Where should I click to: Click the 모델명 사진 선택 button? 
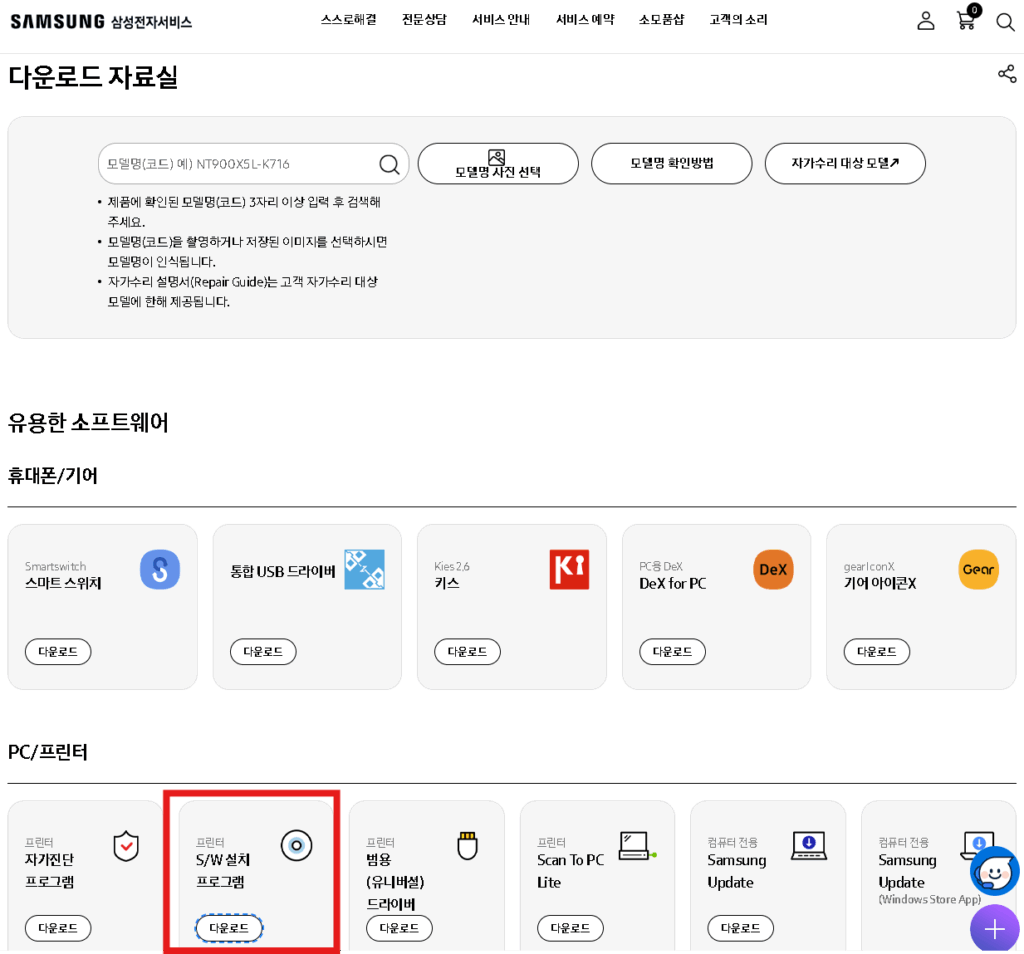(498, 164)
